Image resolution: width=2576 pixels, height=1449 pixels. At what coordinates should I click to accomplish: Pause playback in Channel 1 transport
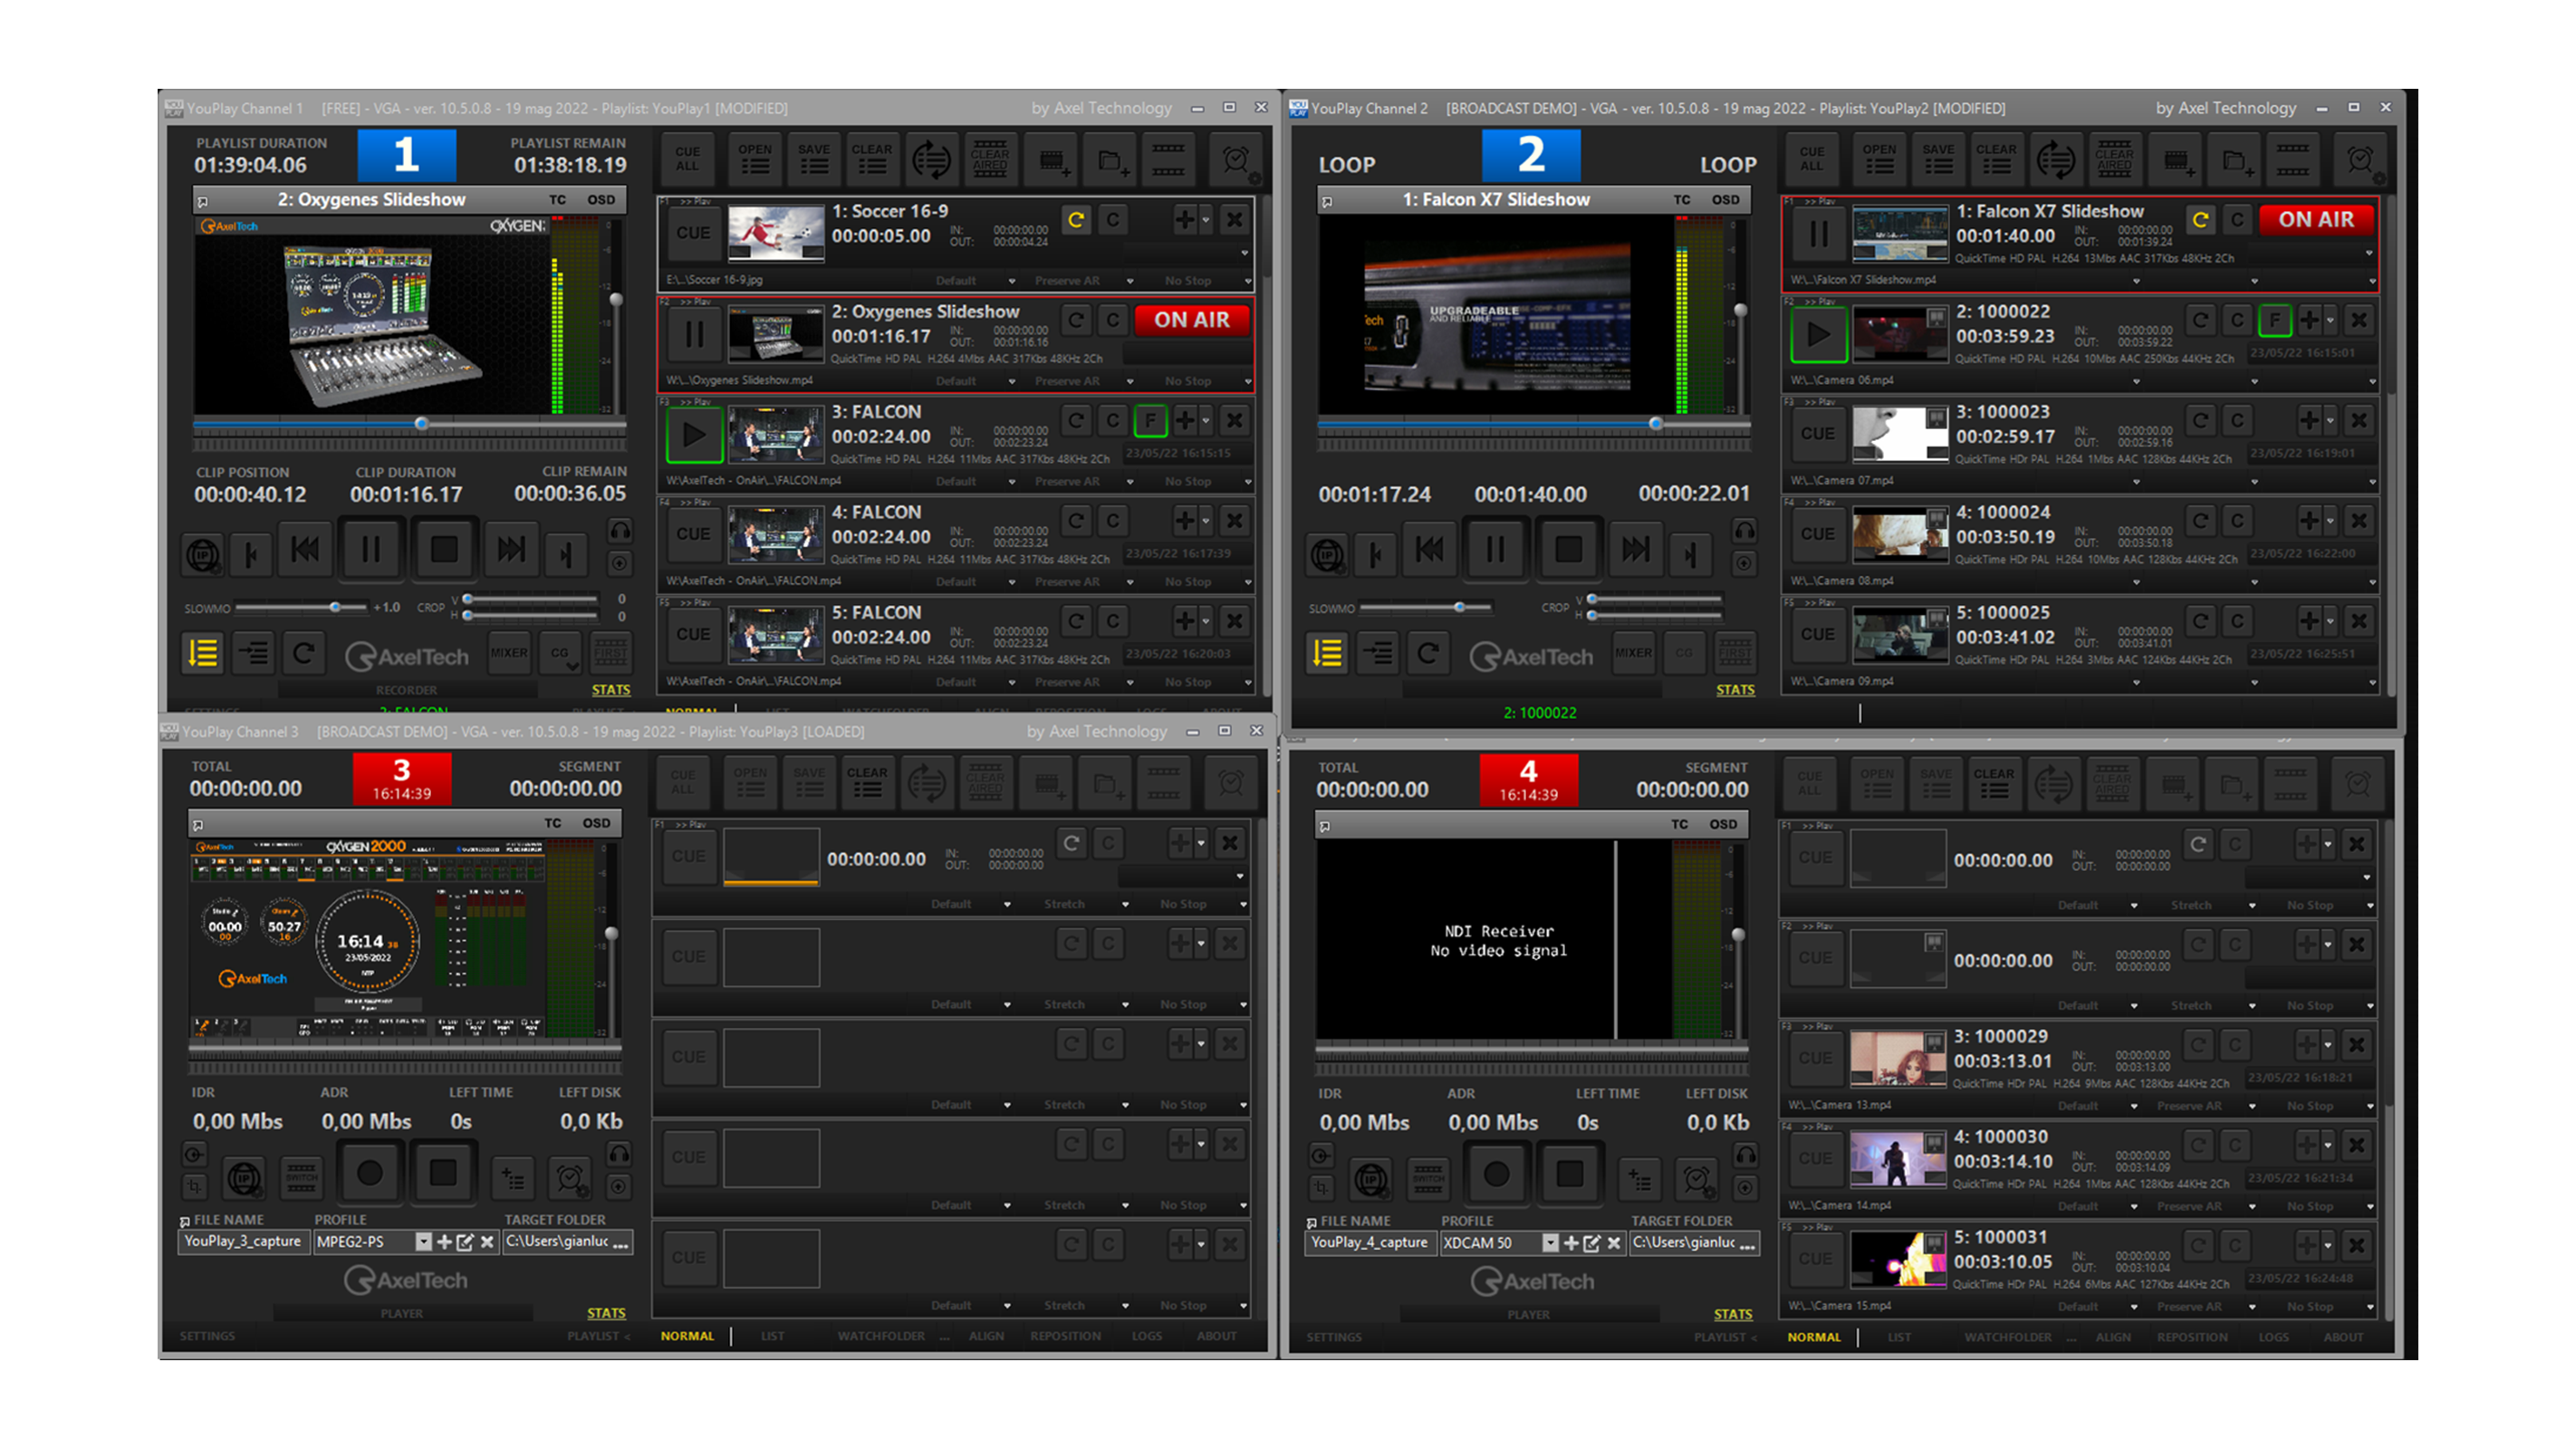pos(370,549)
